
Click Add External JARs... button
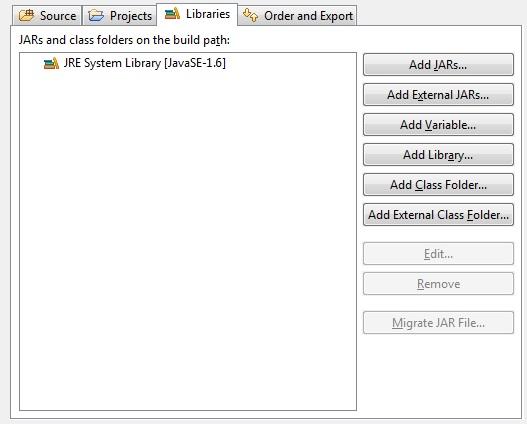pyautogui.click(x=438, y=94)
